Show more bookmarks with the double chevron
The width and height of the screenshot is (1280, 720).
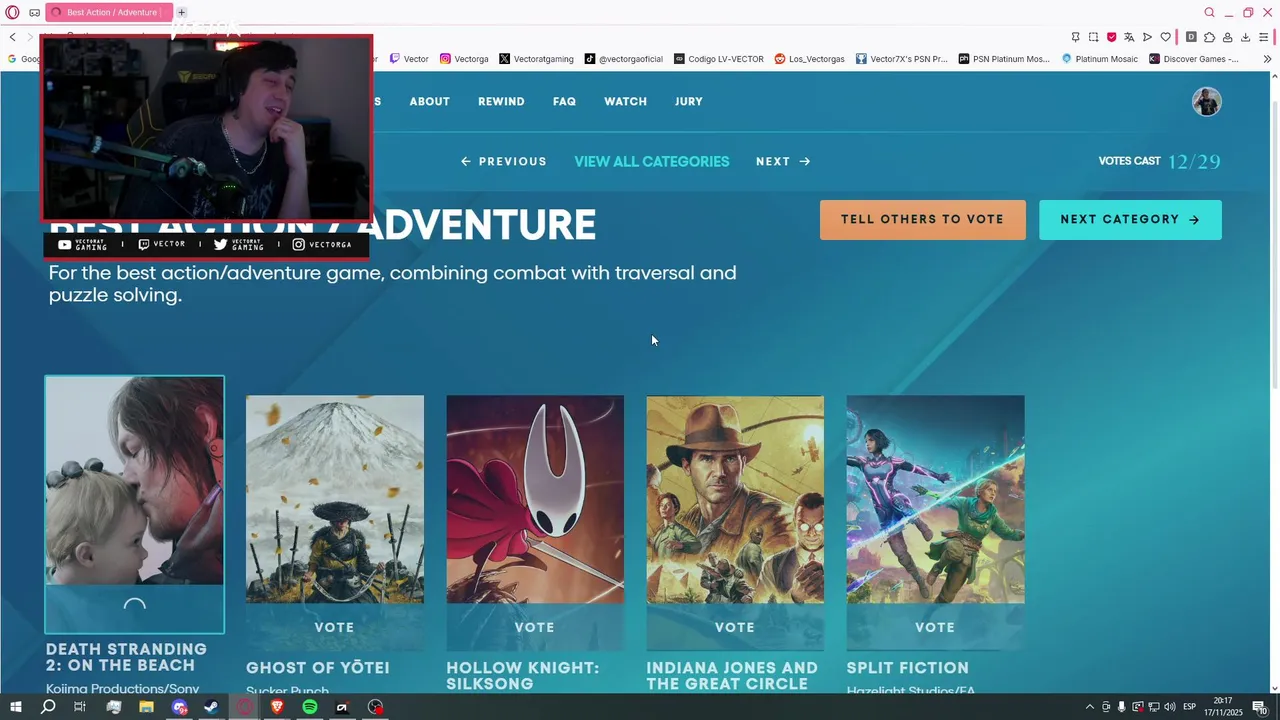pyautogui.click(x=1267, y=59)
